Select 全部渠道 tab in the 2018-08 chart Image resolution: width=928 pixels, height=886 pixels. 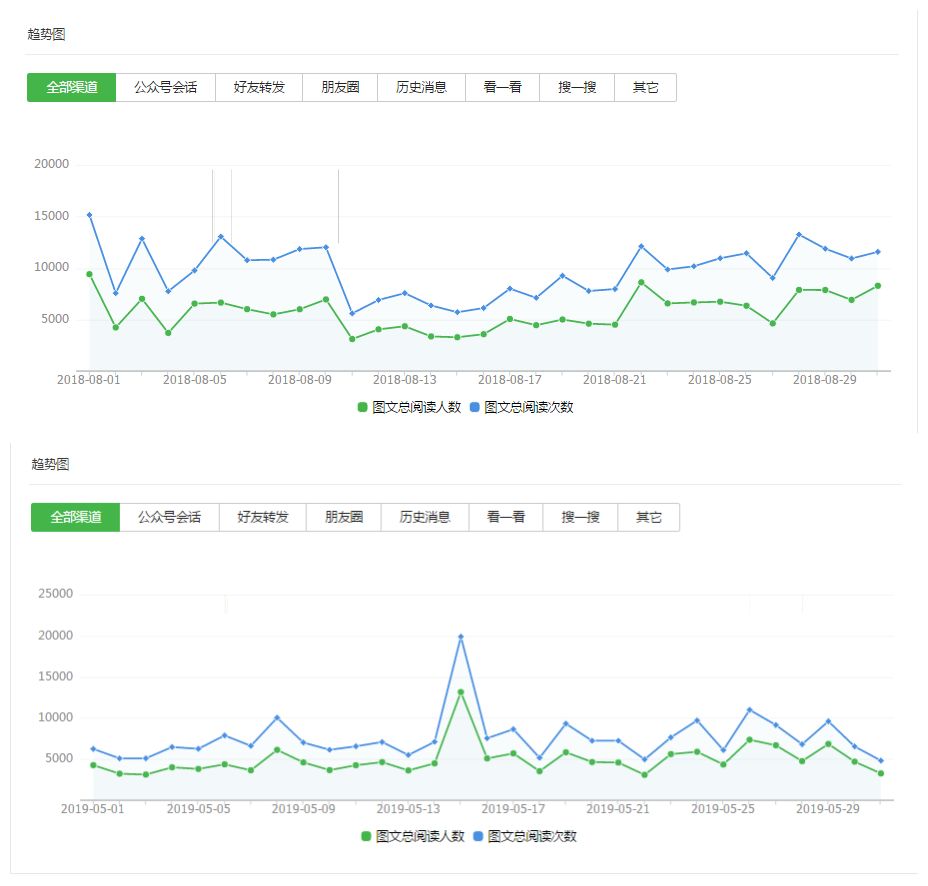click(72, 88)
